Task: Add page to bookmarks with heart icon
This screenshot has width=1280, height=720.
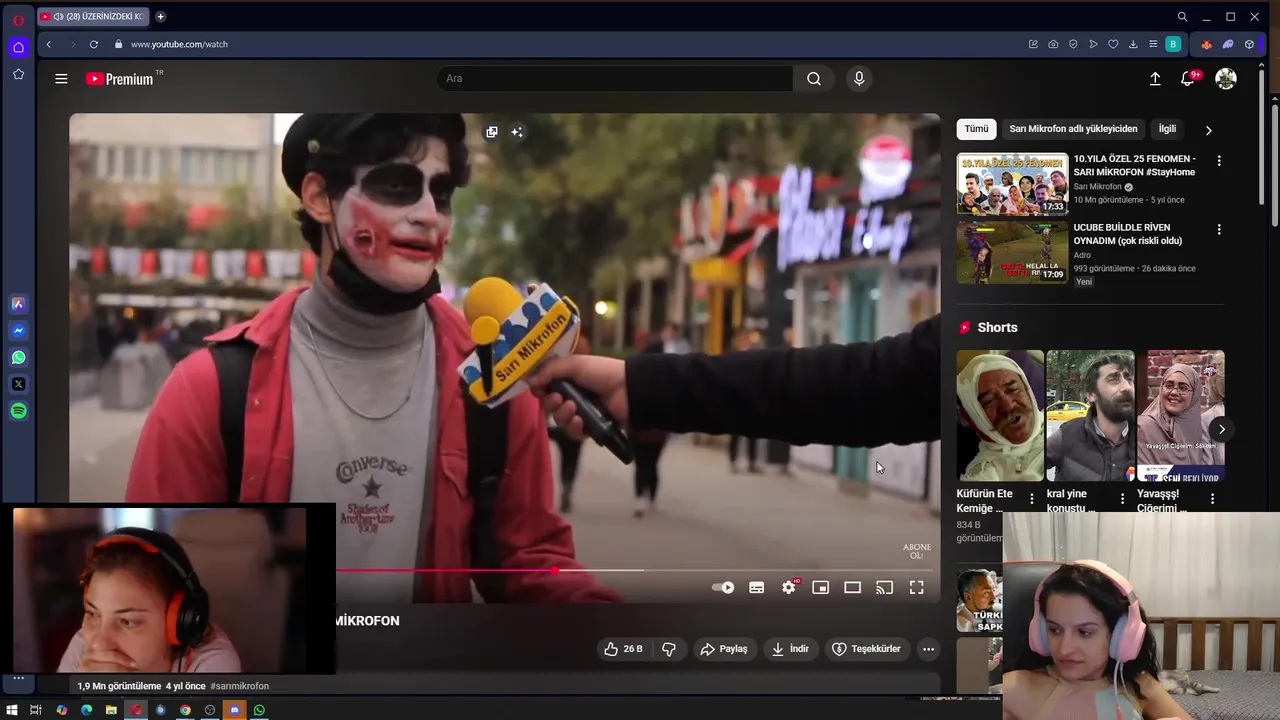Action: tap(1113, 44)
